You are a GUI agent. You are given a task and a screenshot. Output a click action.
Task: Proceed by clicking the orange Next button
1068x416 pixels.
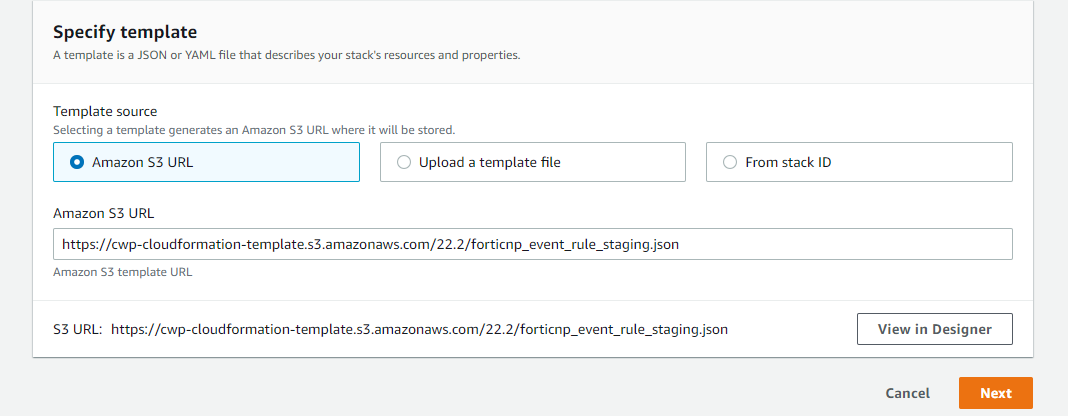pos(995,393)
